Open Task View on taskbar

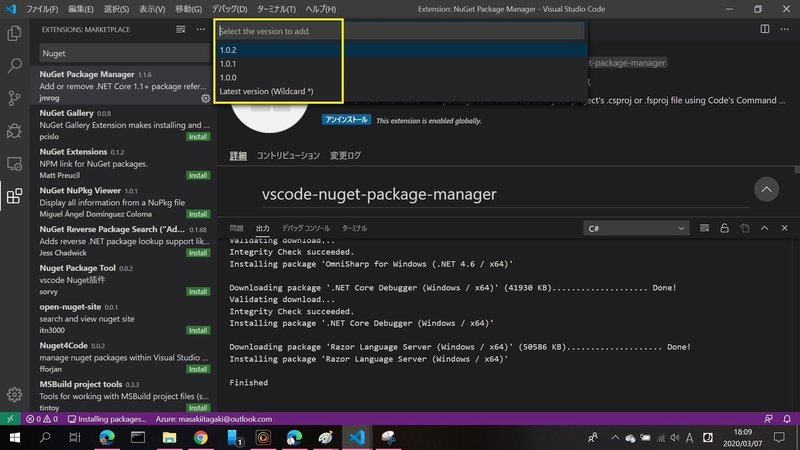74,438
